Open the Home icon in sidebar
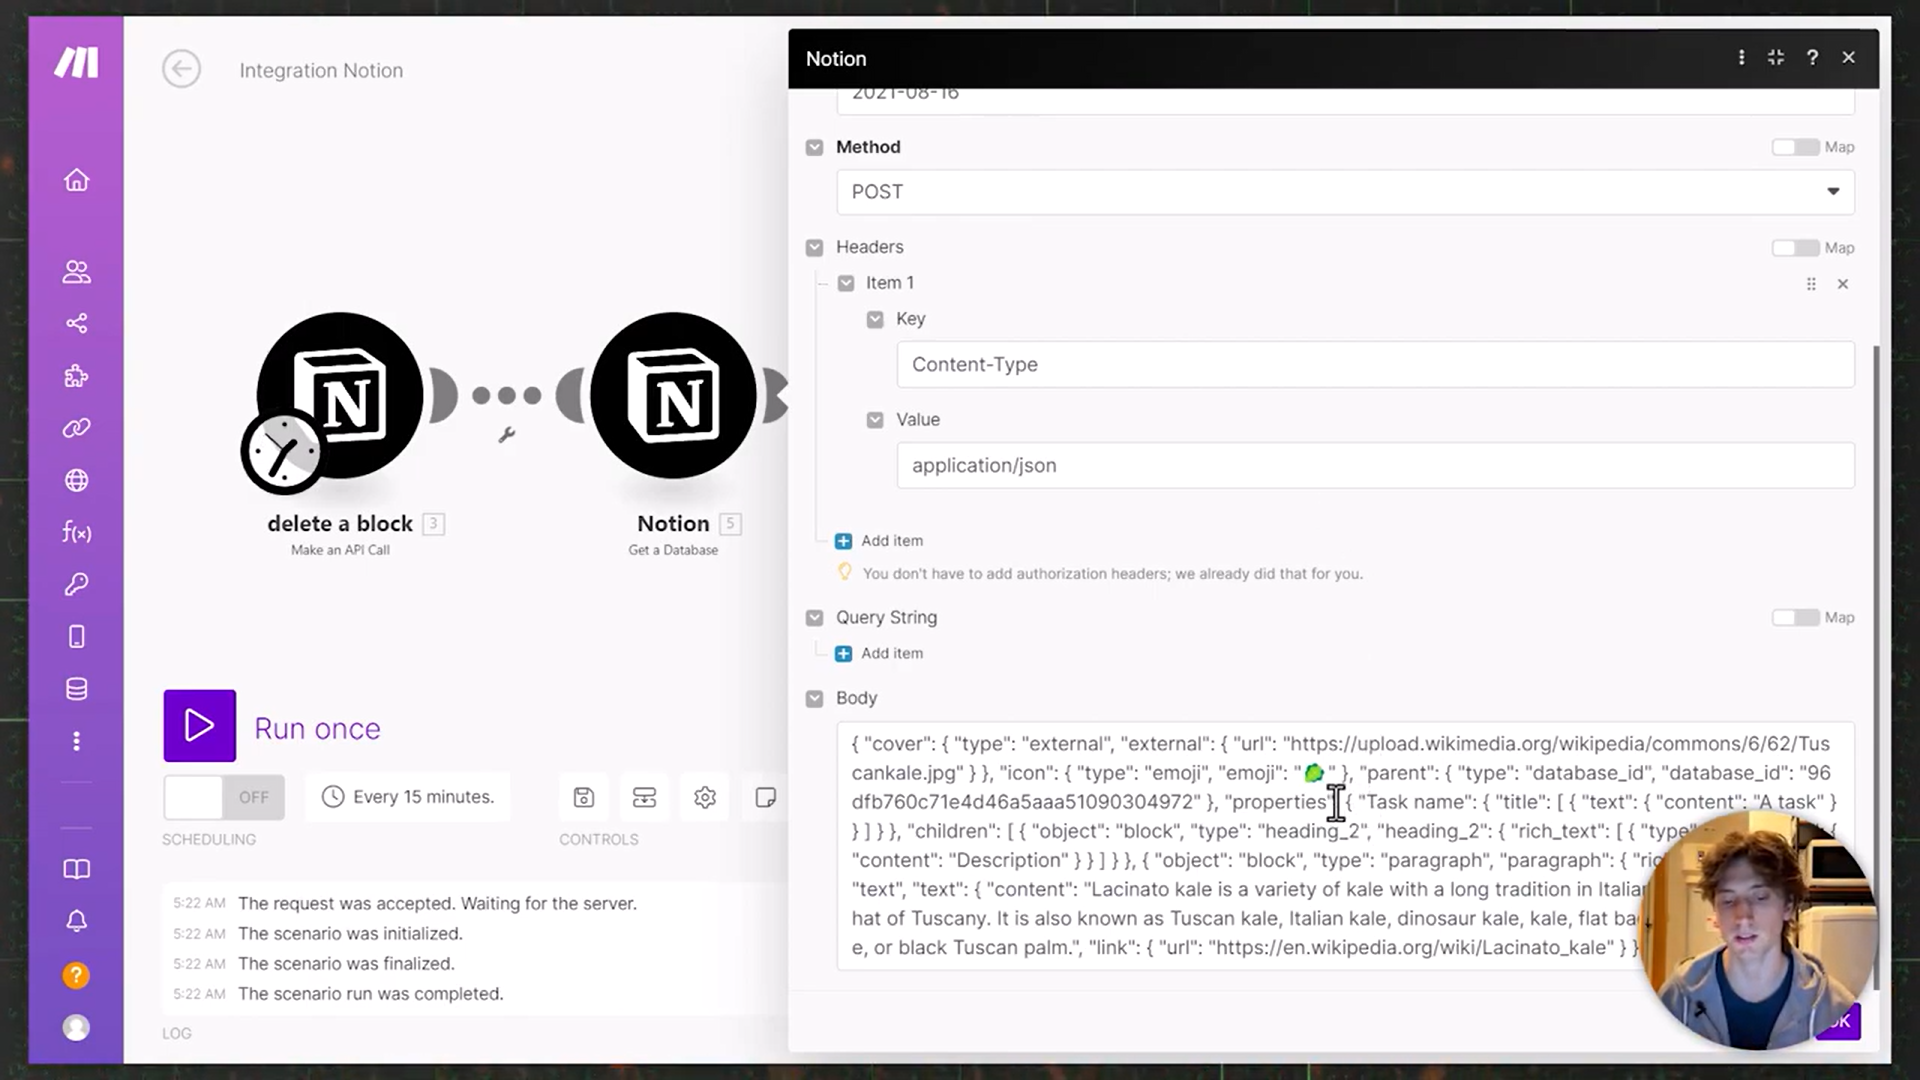This screenshot has width=1920, height=1080. [76, 180]
